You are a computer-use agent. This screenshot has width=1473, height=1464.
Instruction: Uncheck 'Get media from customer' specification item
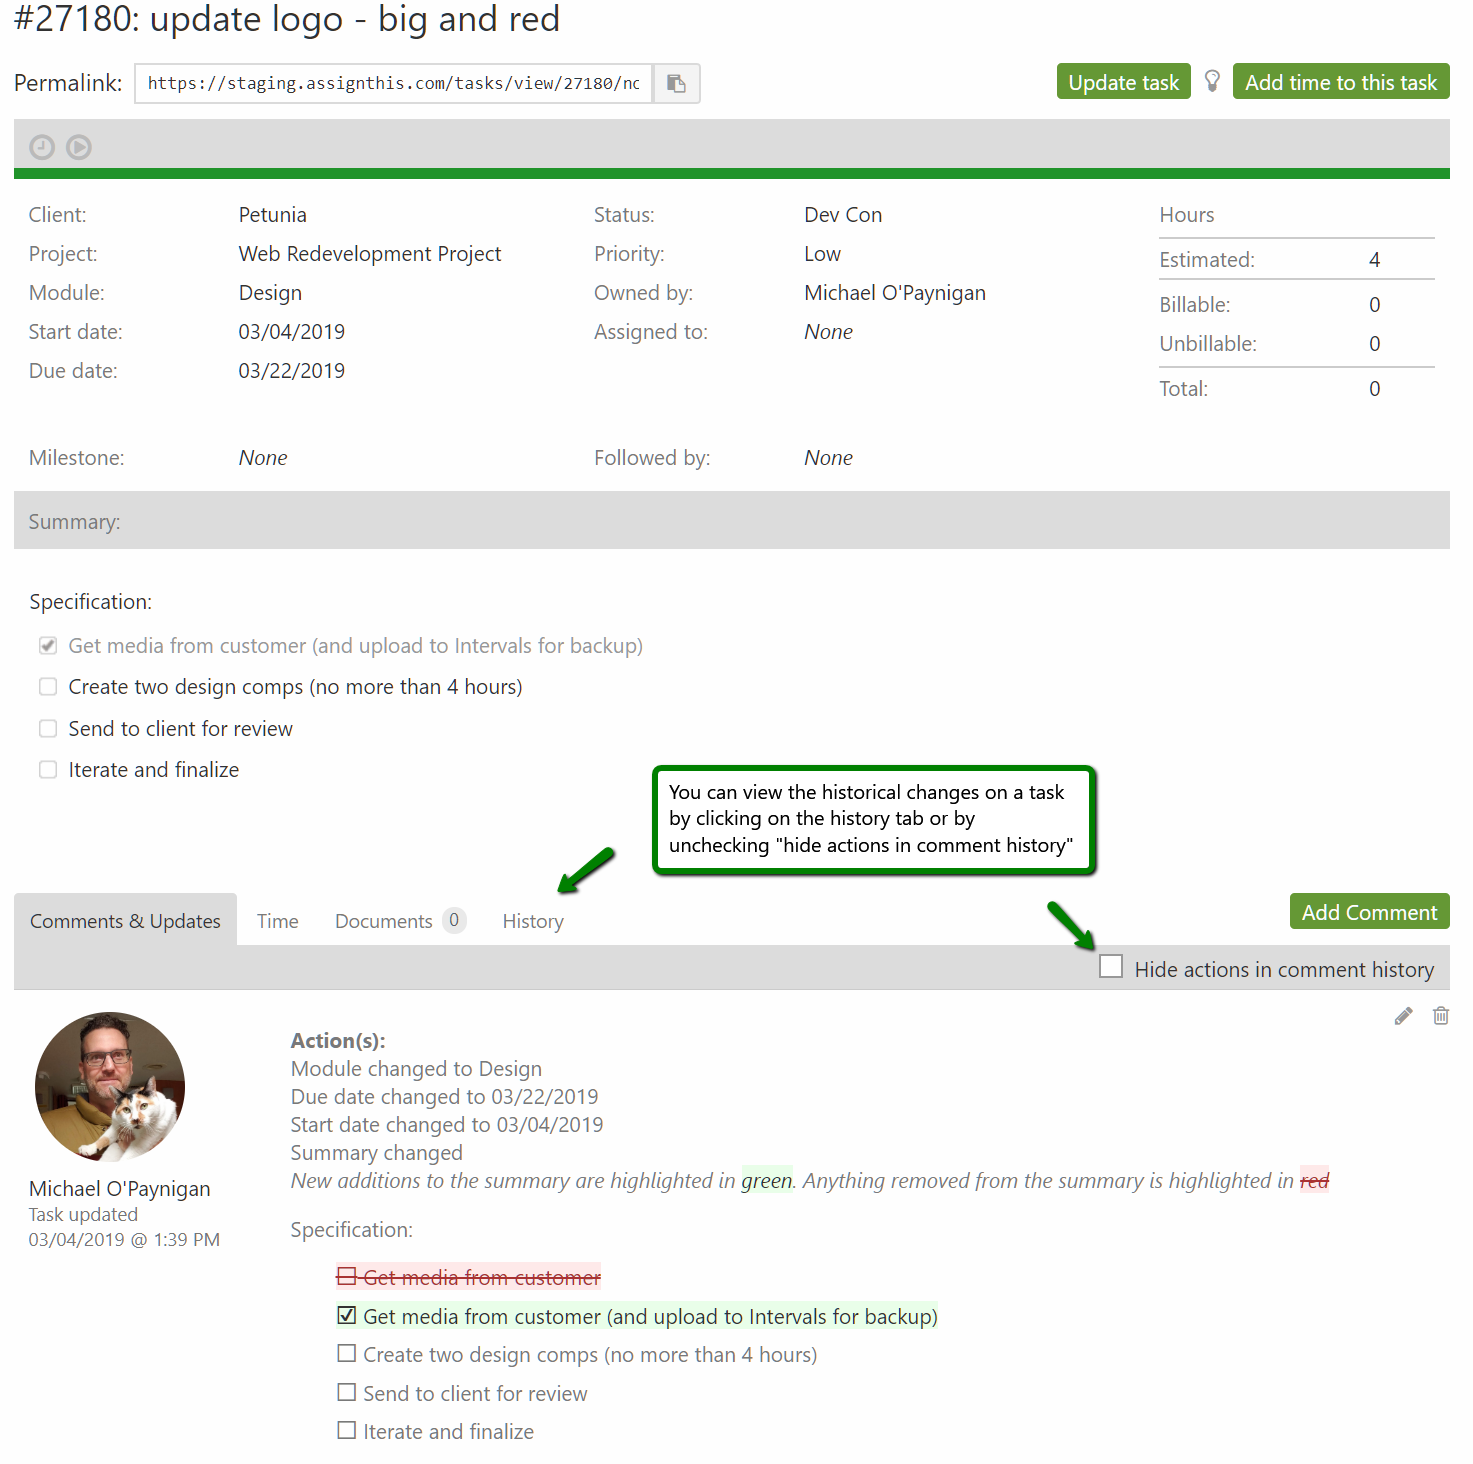[48, 646]
